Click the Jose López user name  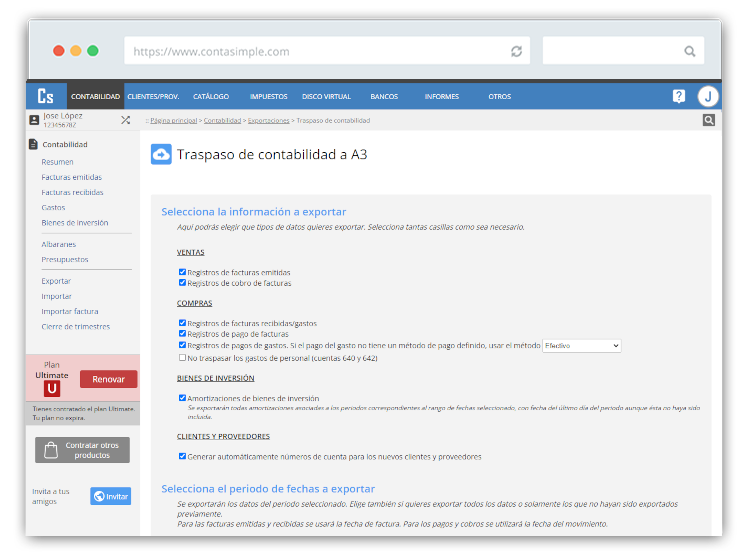click(x=63, y=116)
